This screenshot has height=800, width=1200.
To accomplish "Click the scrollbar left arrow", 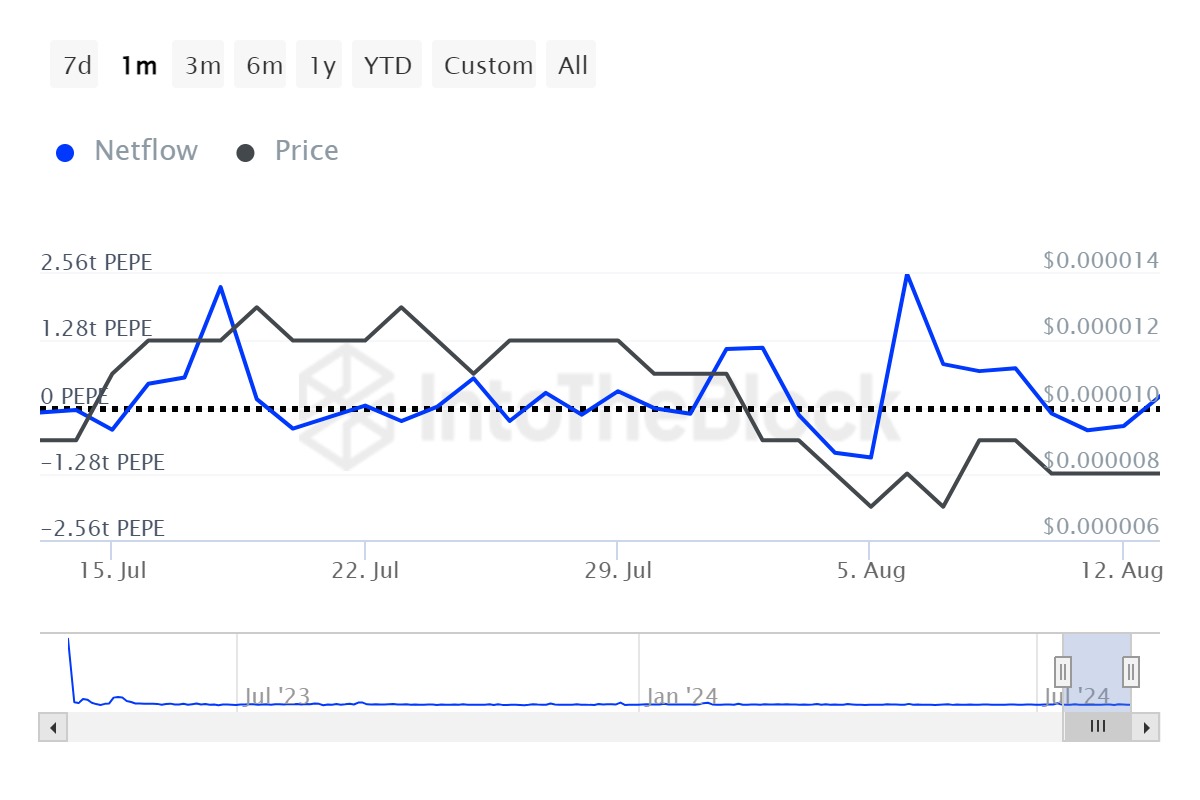I will coord(53,727).
